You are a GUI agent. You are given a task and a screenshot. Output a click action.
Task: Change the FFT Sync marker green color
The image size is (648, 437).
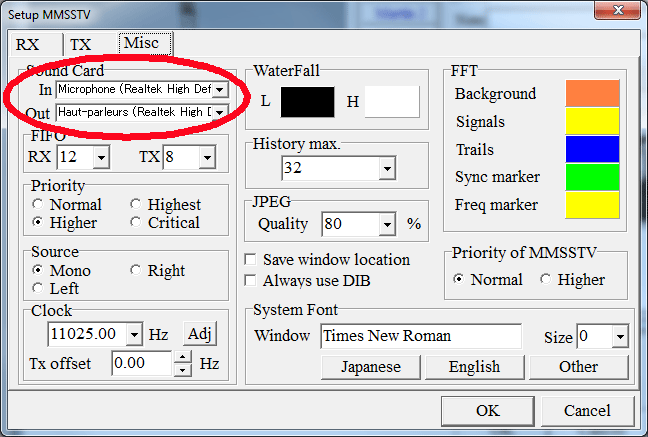(x=592, y=177)
